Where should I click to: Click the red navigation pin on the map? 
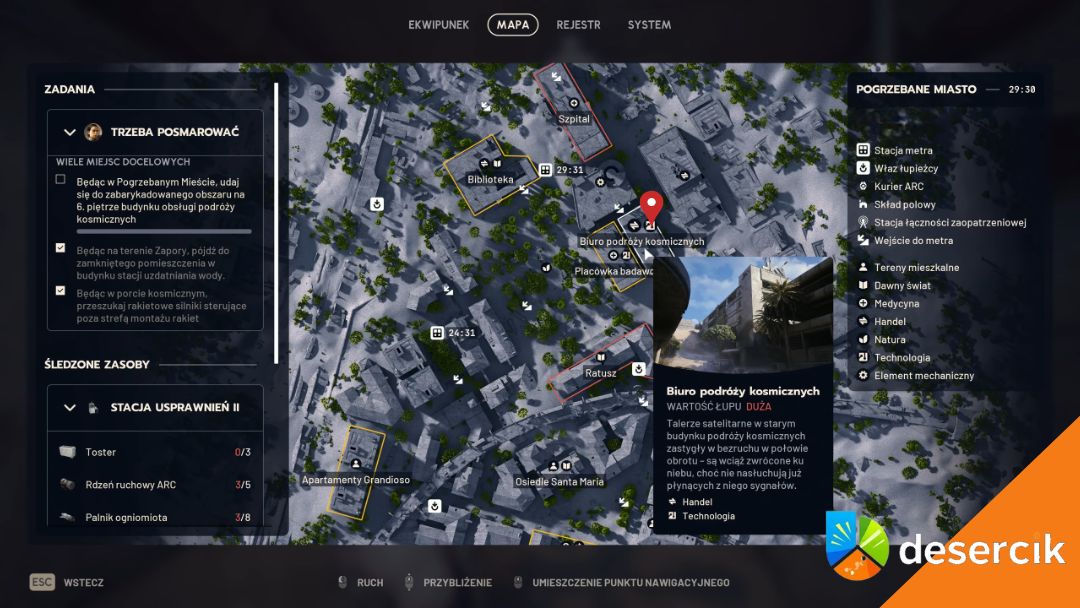[651, 205]
